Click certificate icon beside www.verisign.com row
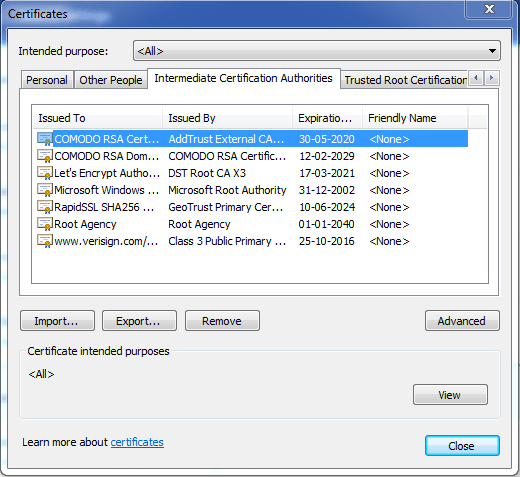Image resolution: width=520 pixels, height=477 pixels. tap(45, 241)
